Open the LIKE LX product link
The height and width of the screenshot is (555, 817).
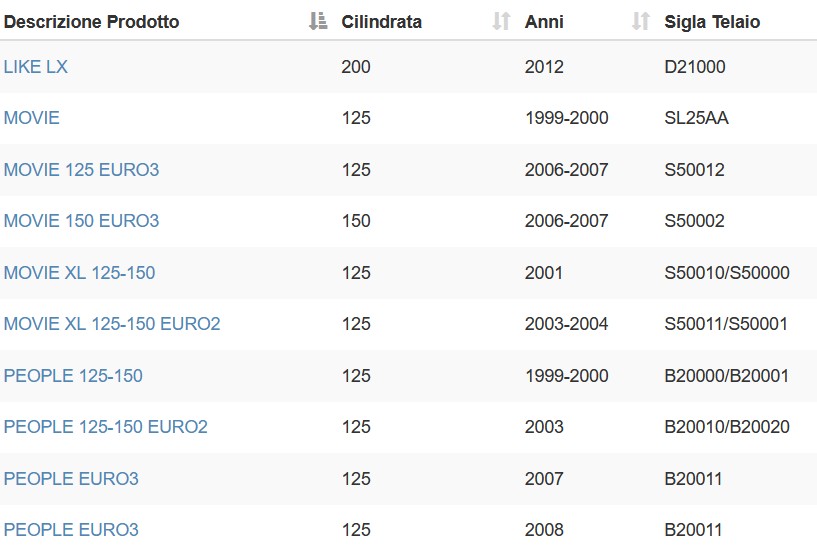coord(35,67)
